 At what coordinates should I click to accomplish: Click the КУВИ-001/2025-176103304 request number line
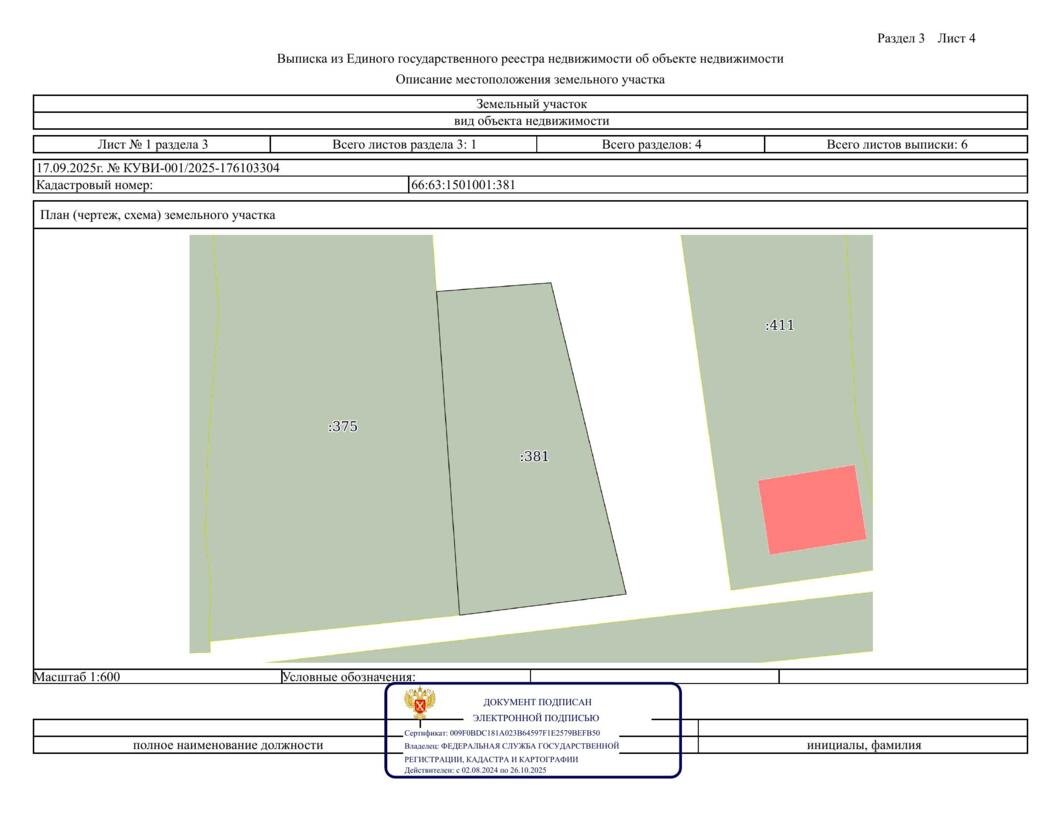pos(158,168)
